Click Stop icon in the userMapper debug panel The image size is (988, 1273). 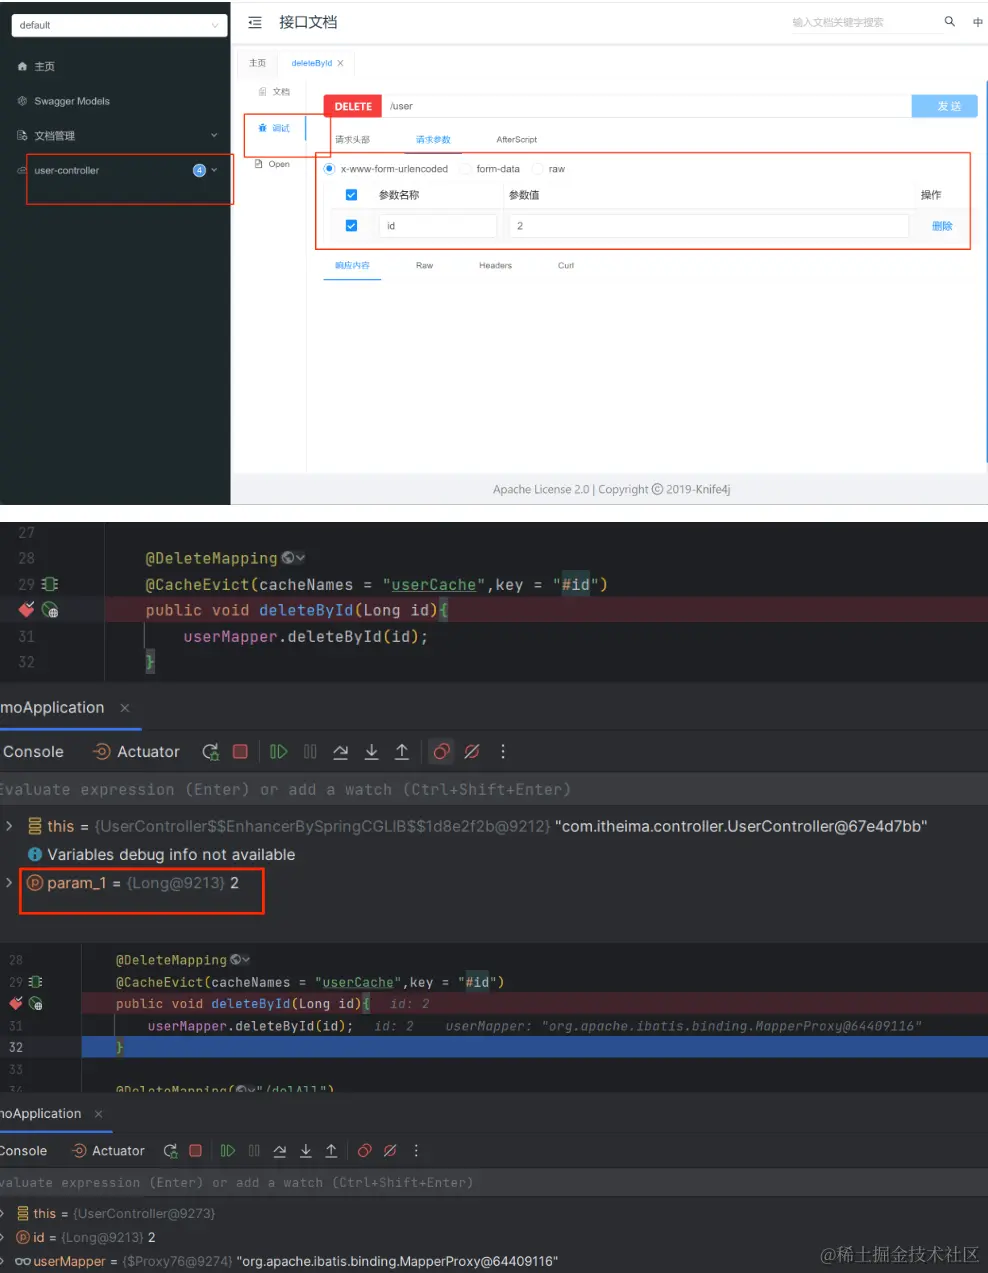196,1151
